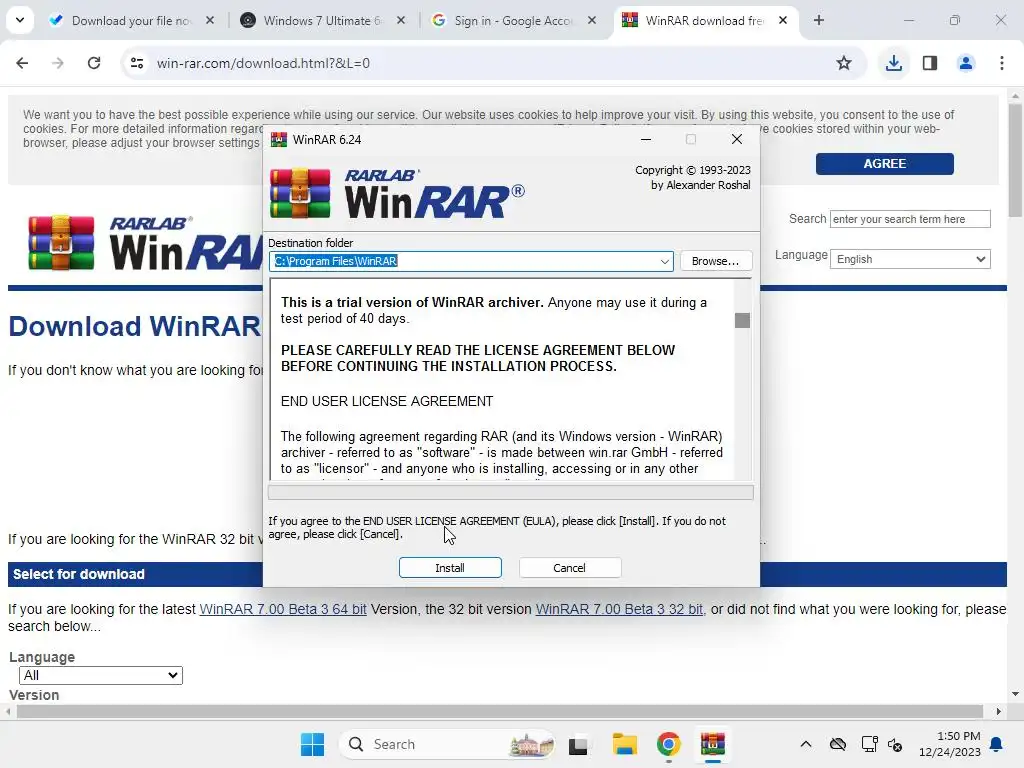The height and width of the screenshot is (768, 1024).
Task: Click muted volume tray icon
Action: pyautogui.click(x=895, y=744)
